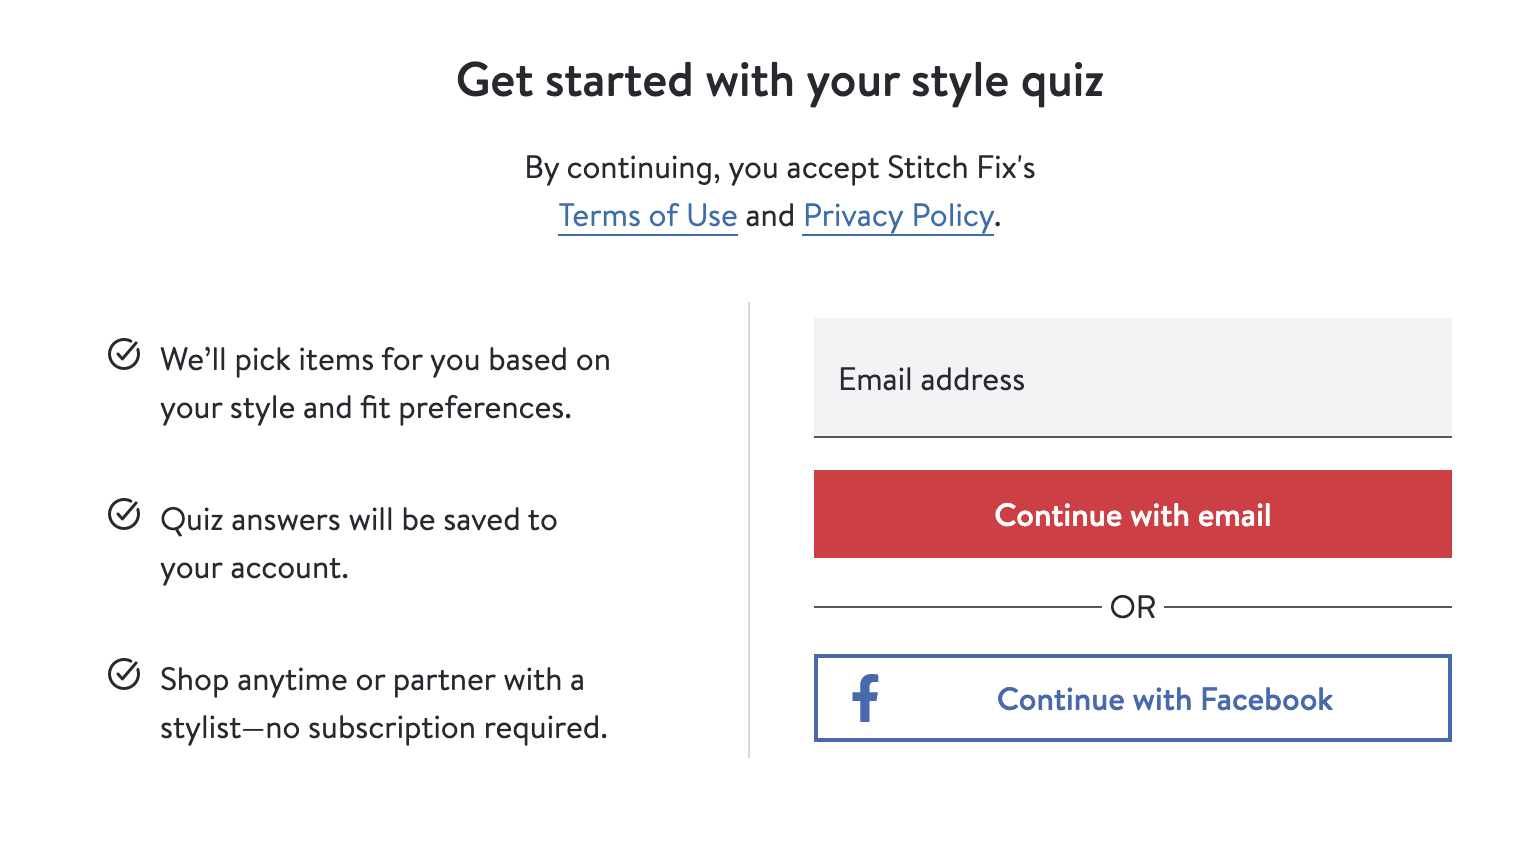Image resolution: width=1536 pixels, height=868 pixels.
Task: Click the Facebook f logo icon
Action: coord(866,698)
